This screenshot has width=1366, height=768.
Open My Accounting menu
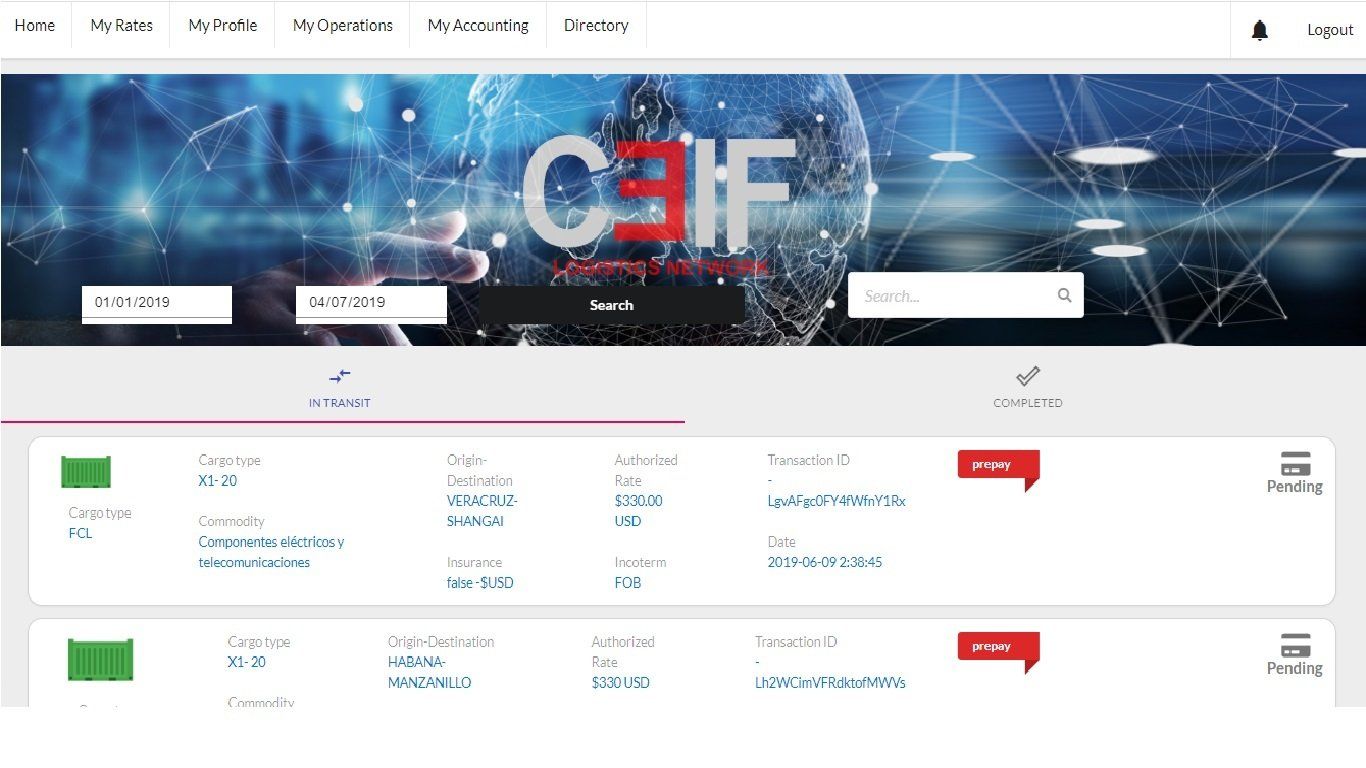478,26
